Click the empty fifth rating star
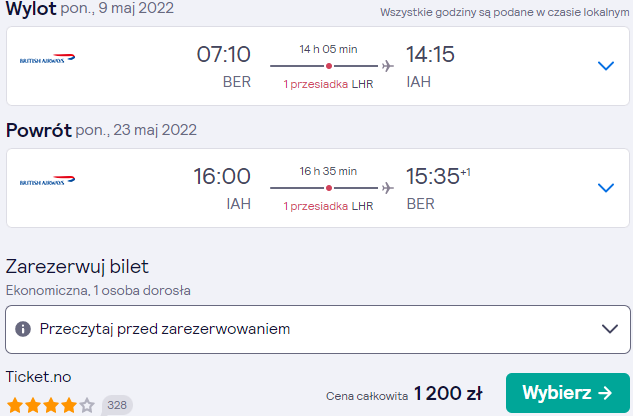The height and width of the screenshot is (416, 633). pyautogui.click(x=87, y=405)
